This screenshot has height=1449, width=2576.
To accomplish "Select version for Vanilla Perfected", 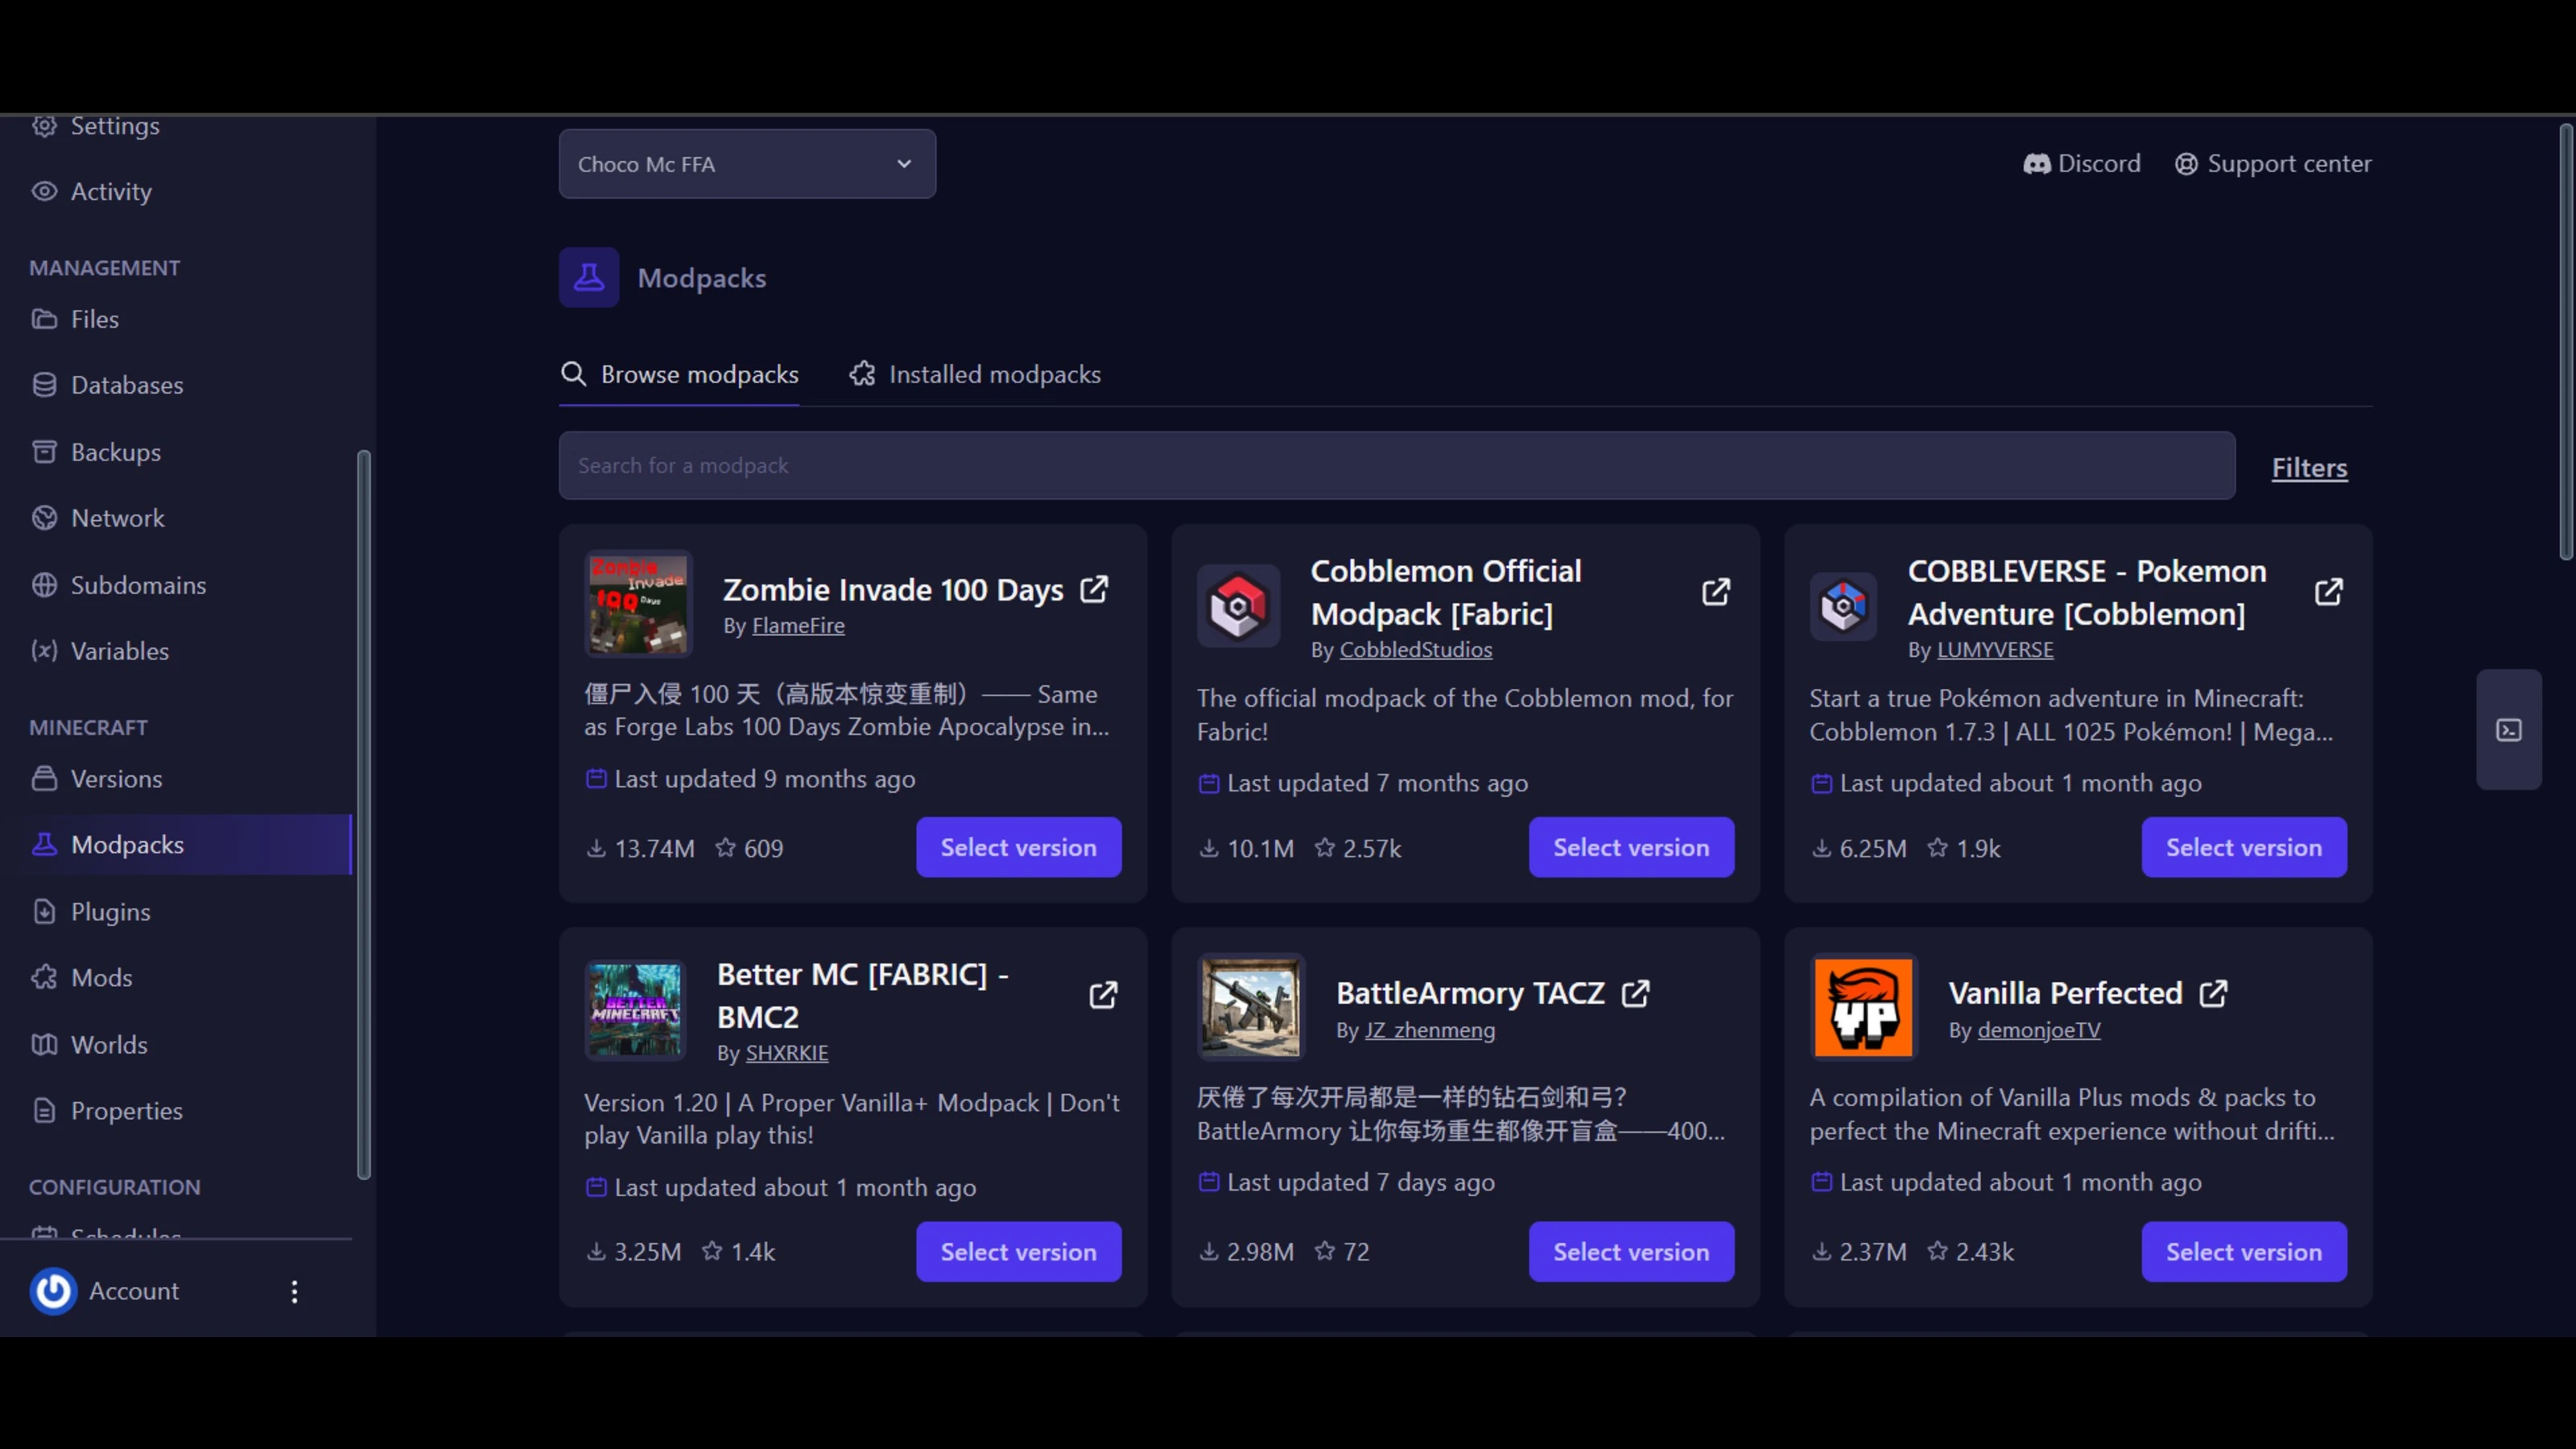I will click(x=2244, y=1251).
